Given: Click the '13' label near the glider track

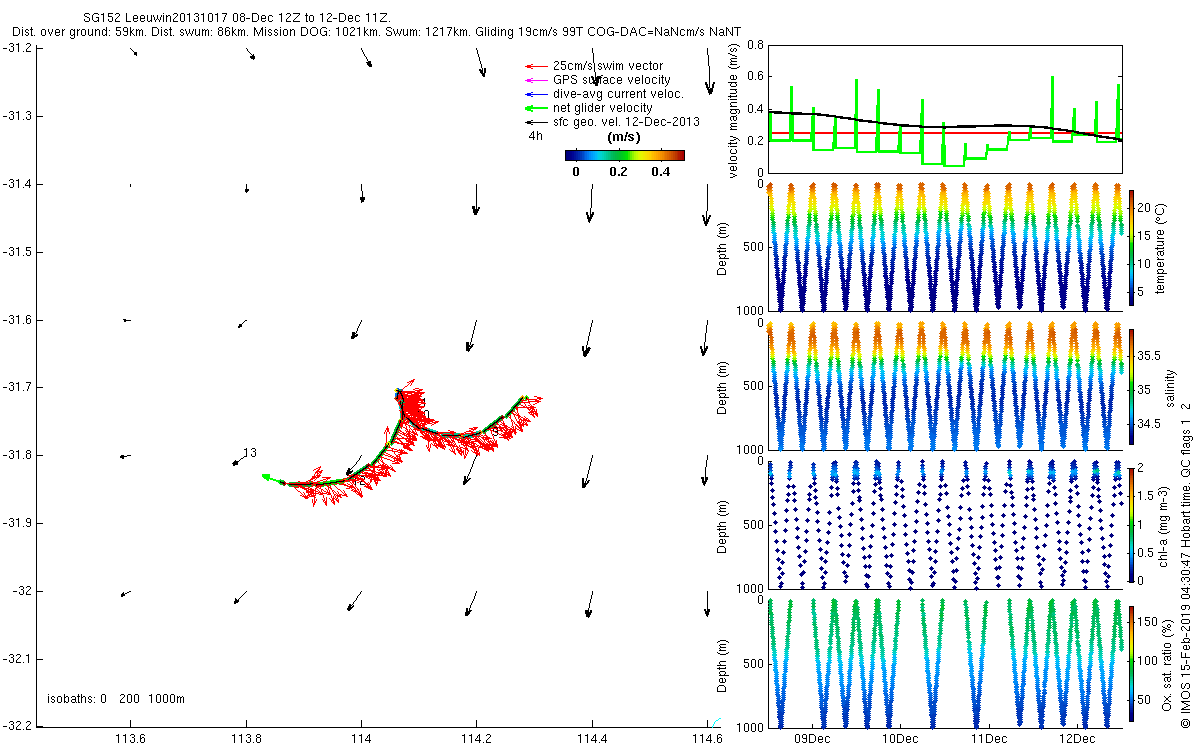Looking at the screenshot, I should coord(250,453).
